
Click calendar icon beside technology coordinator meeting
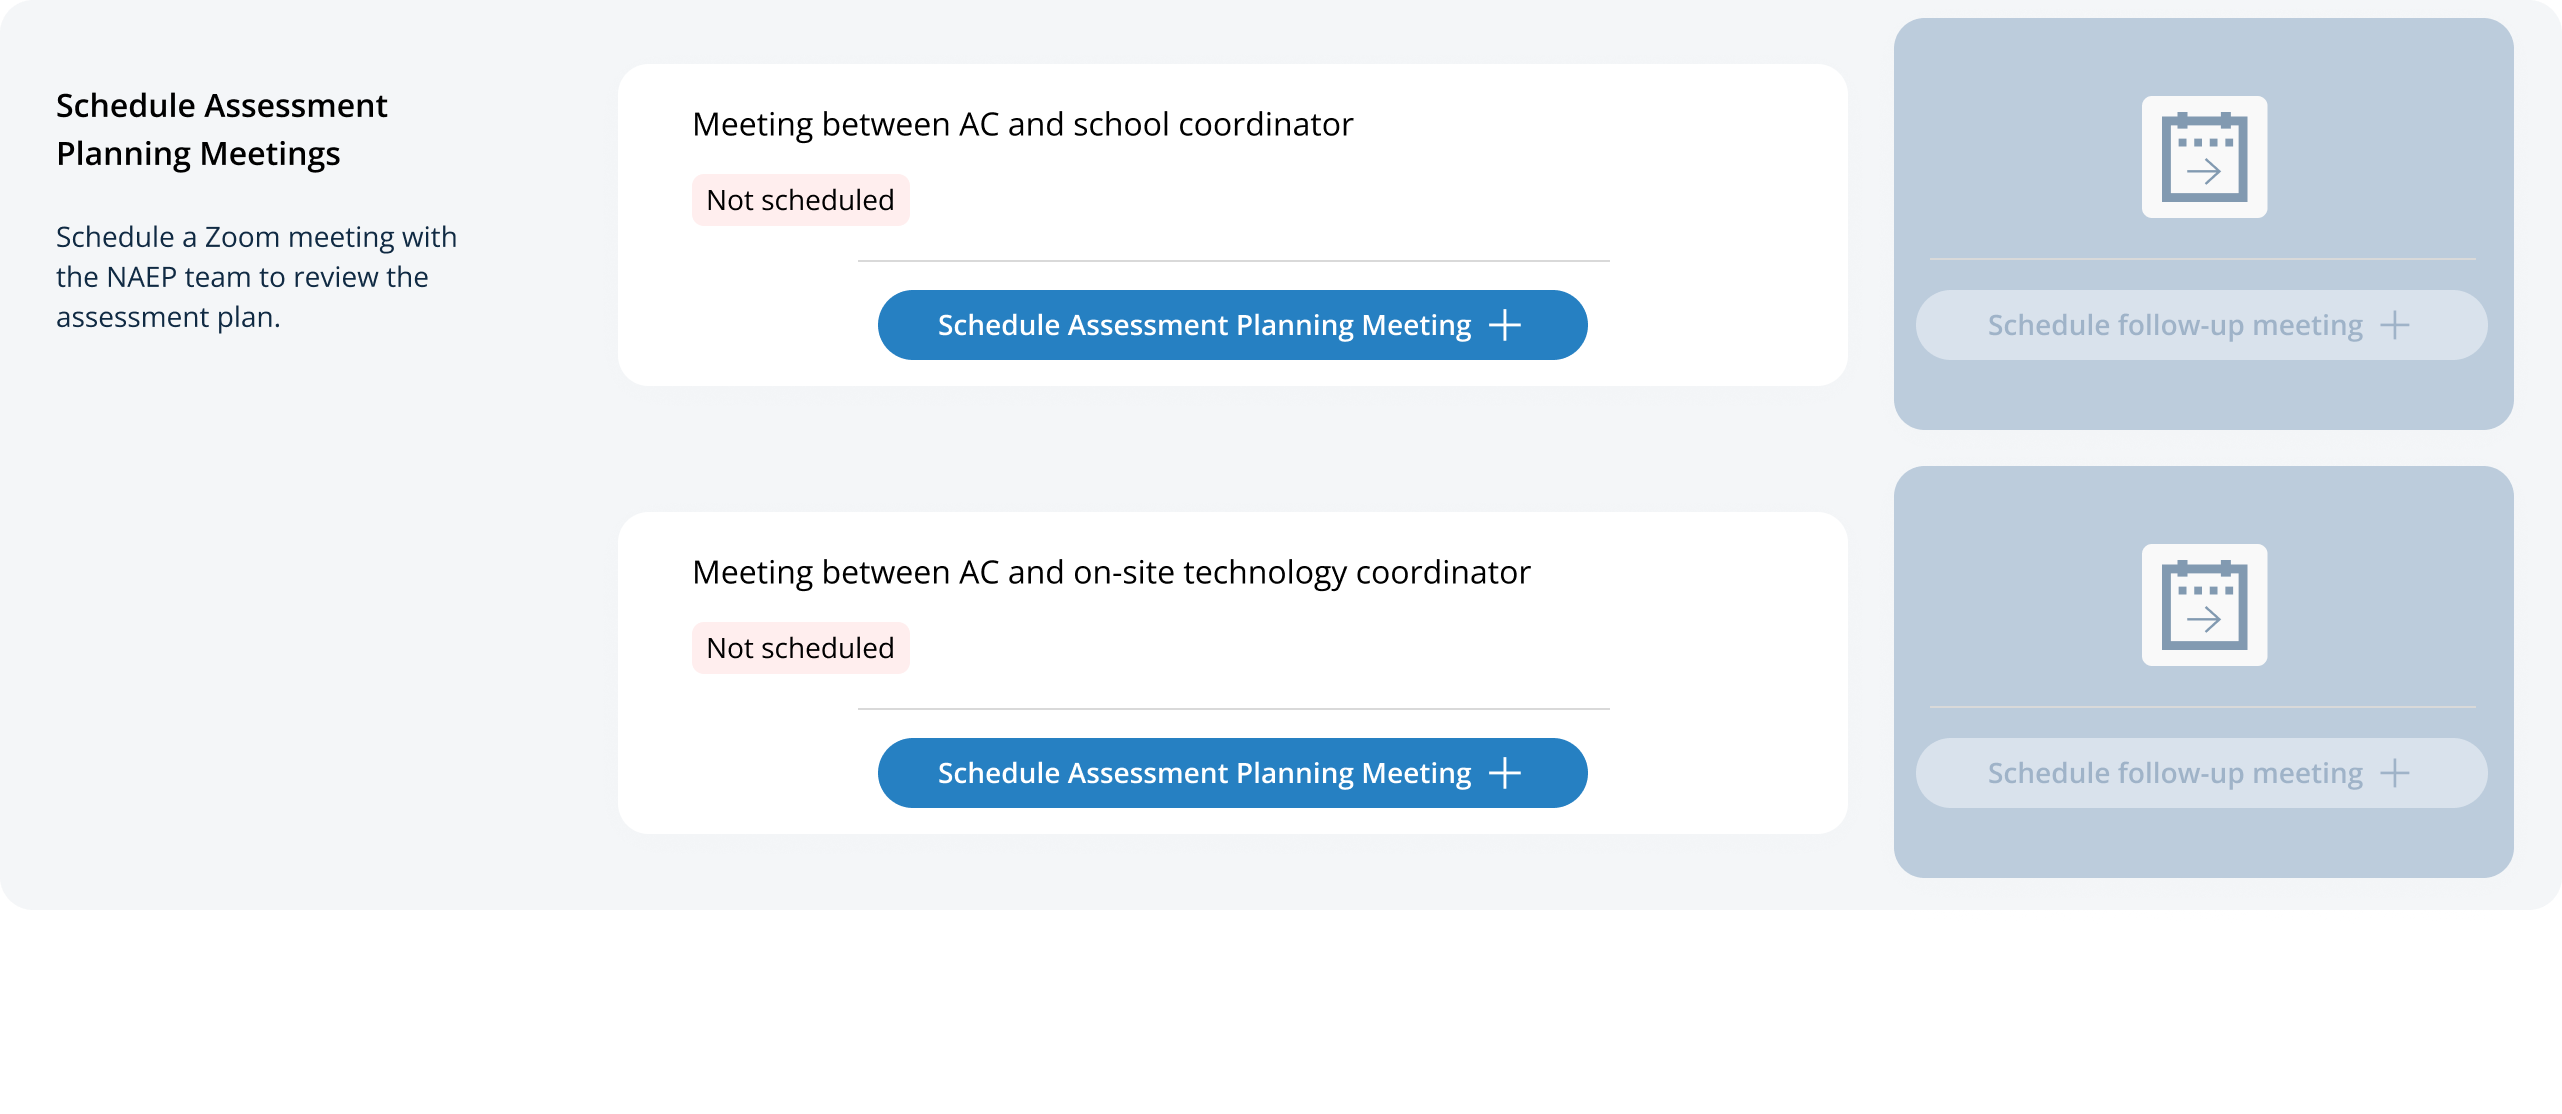[2204, 605]
